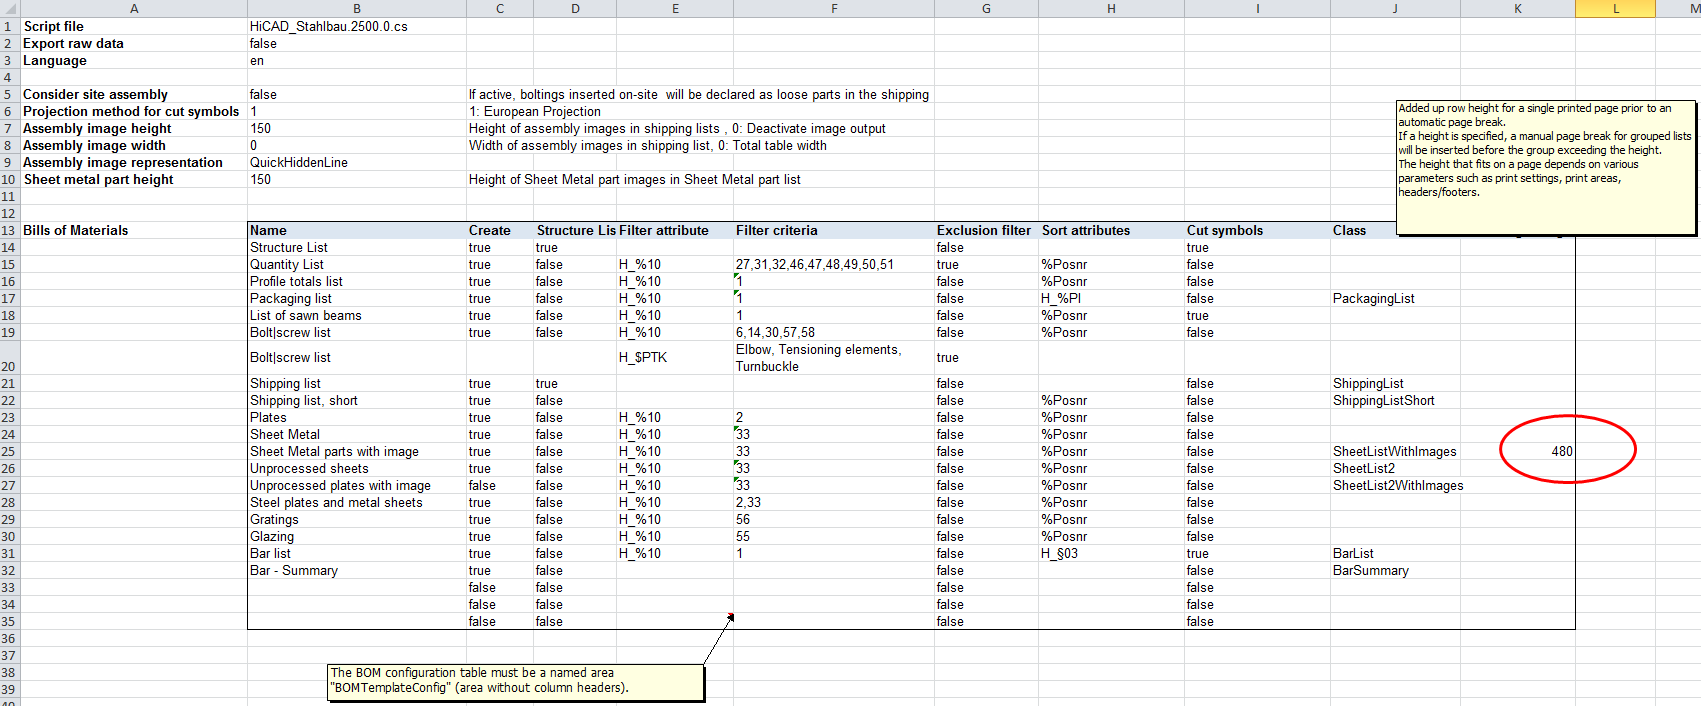Select Create value for Unprocessed plates with image
Viewport: 1701px width, 706px height.
(x=482, y=485)
